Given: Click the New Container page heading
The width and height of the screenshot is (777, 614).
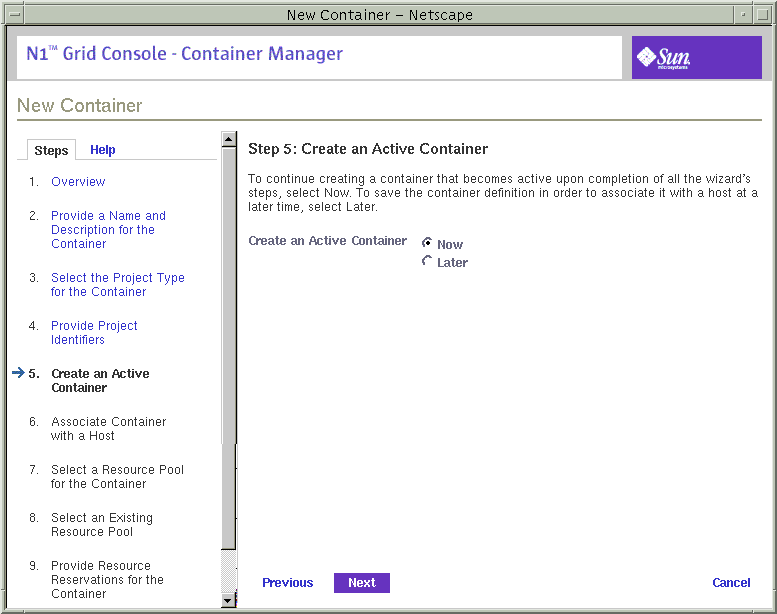Looking at the screenshot, I should coord(79,106).
